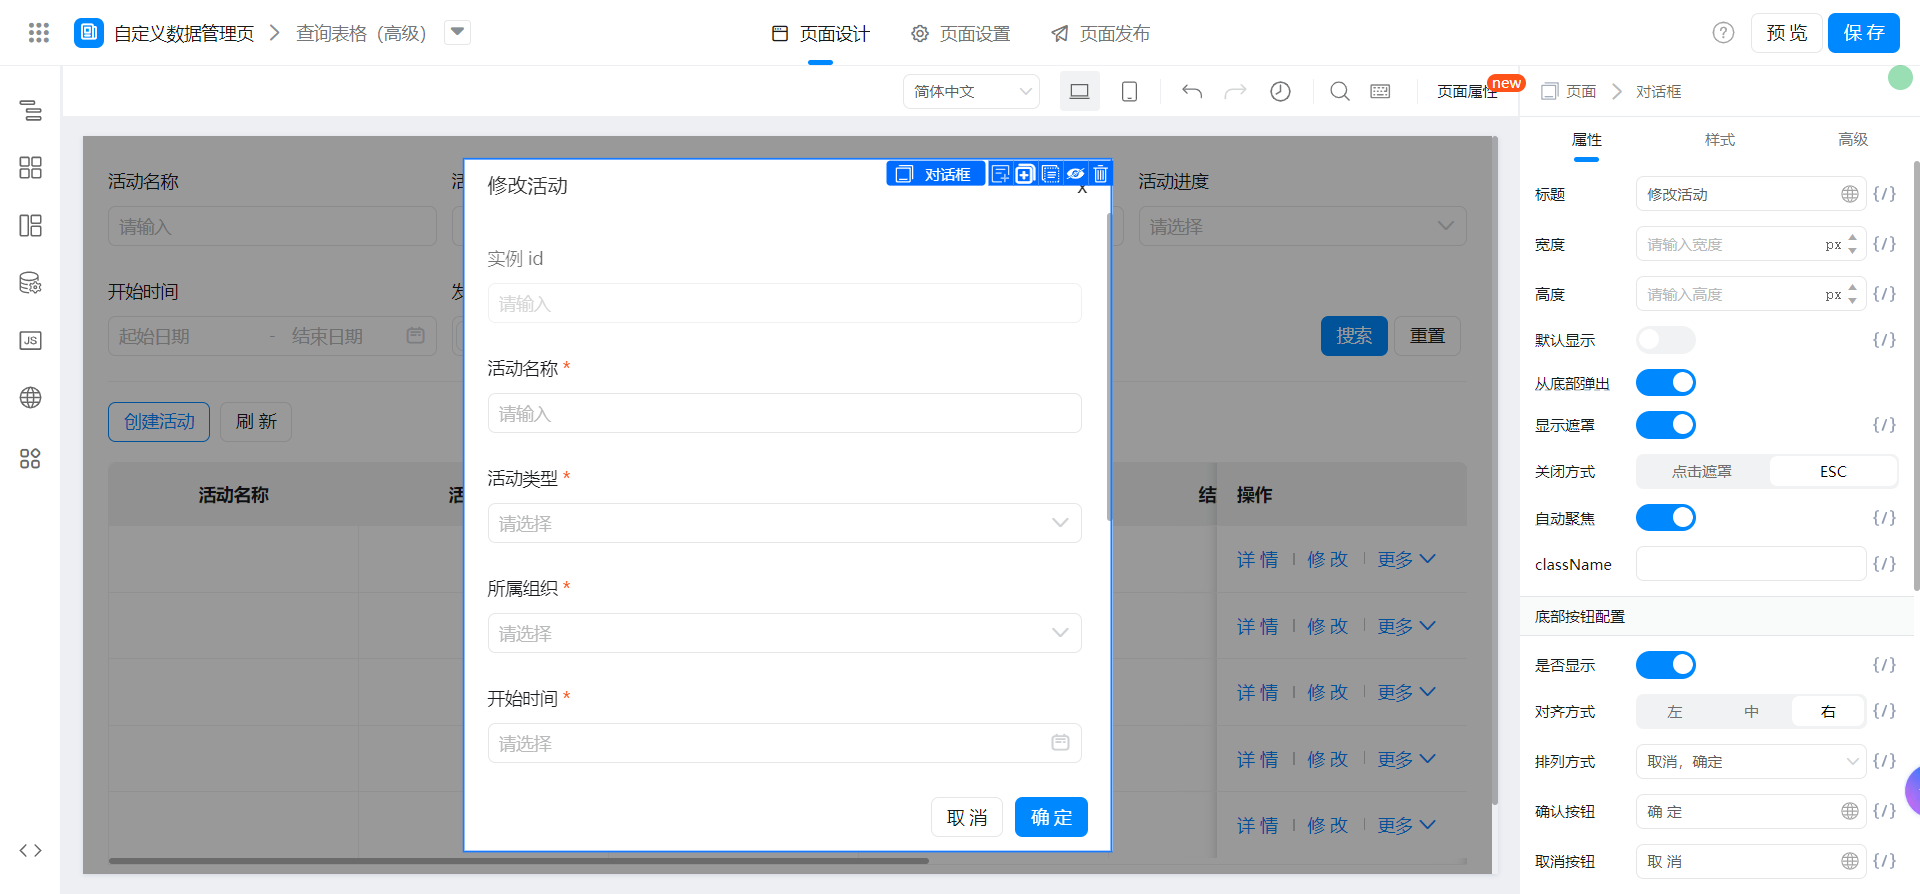Open the source code view icon at bottom left
This screenshot has width=1920, height=894.
31,850
